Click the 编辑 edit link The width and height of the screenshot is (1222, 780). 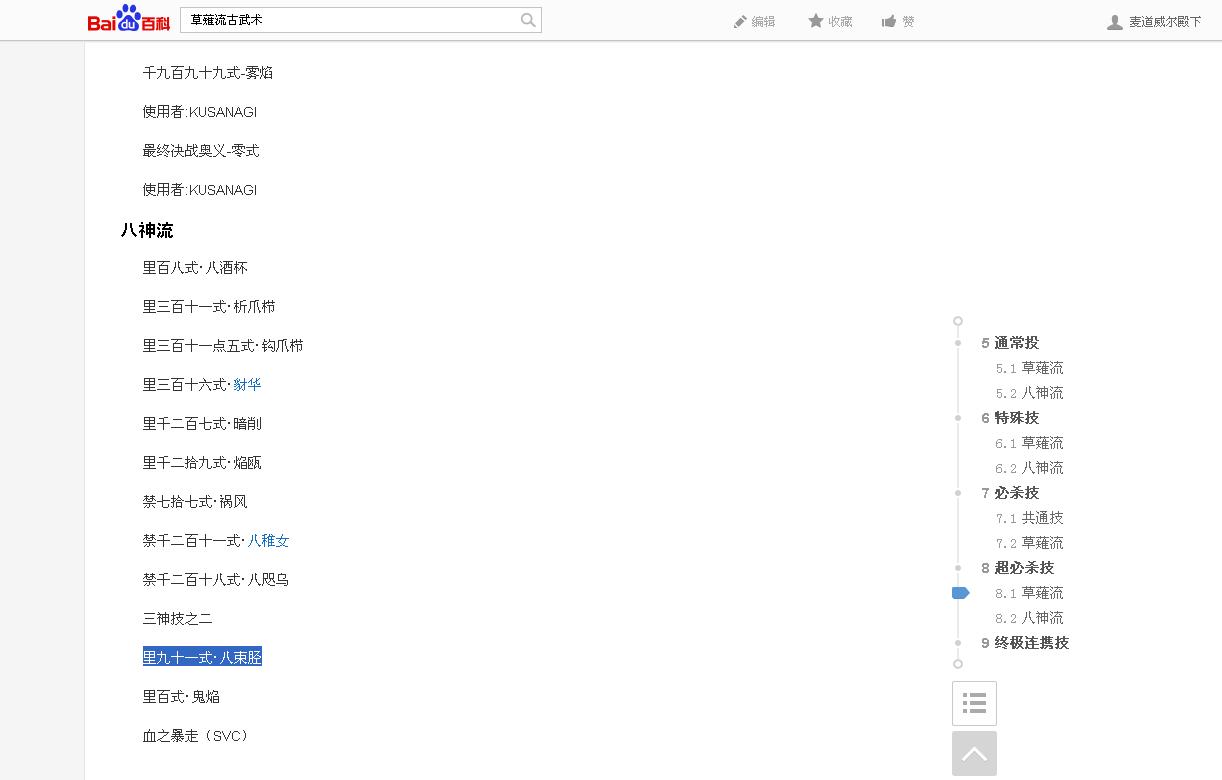(x=763, y=21)
